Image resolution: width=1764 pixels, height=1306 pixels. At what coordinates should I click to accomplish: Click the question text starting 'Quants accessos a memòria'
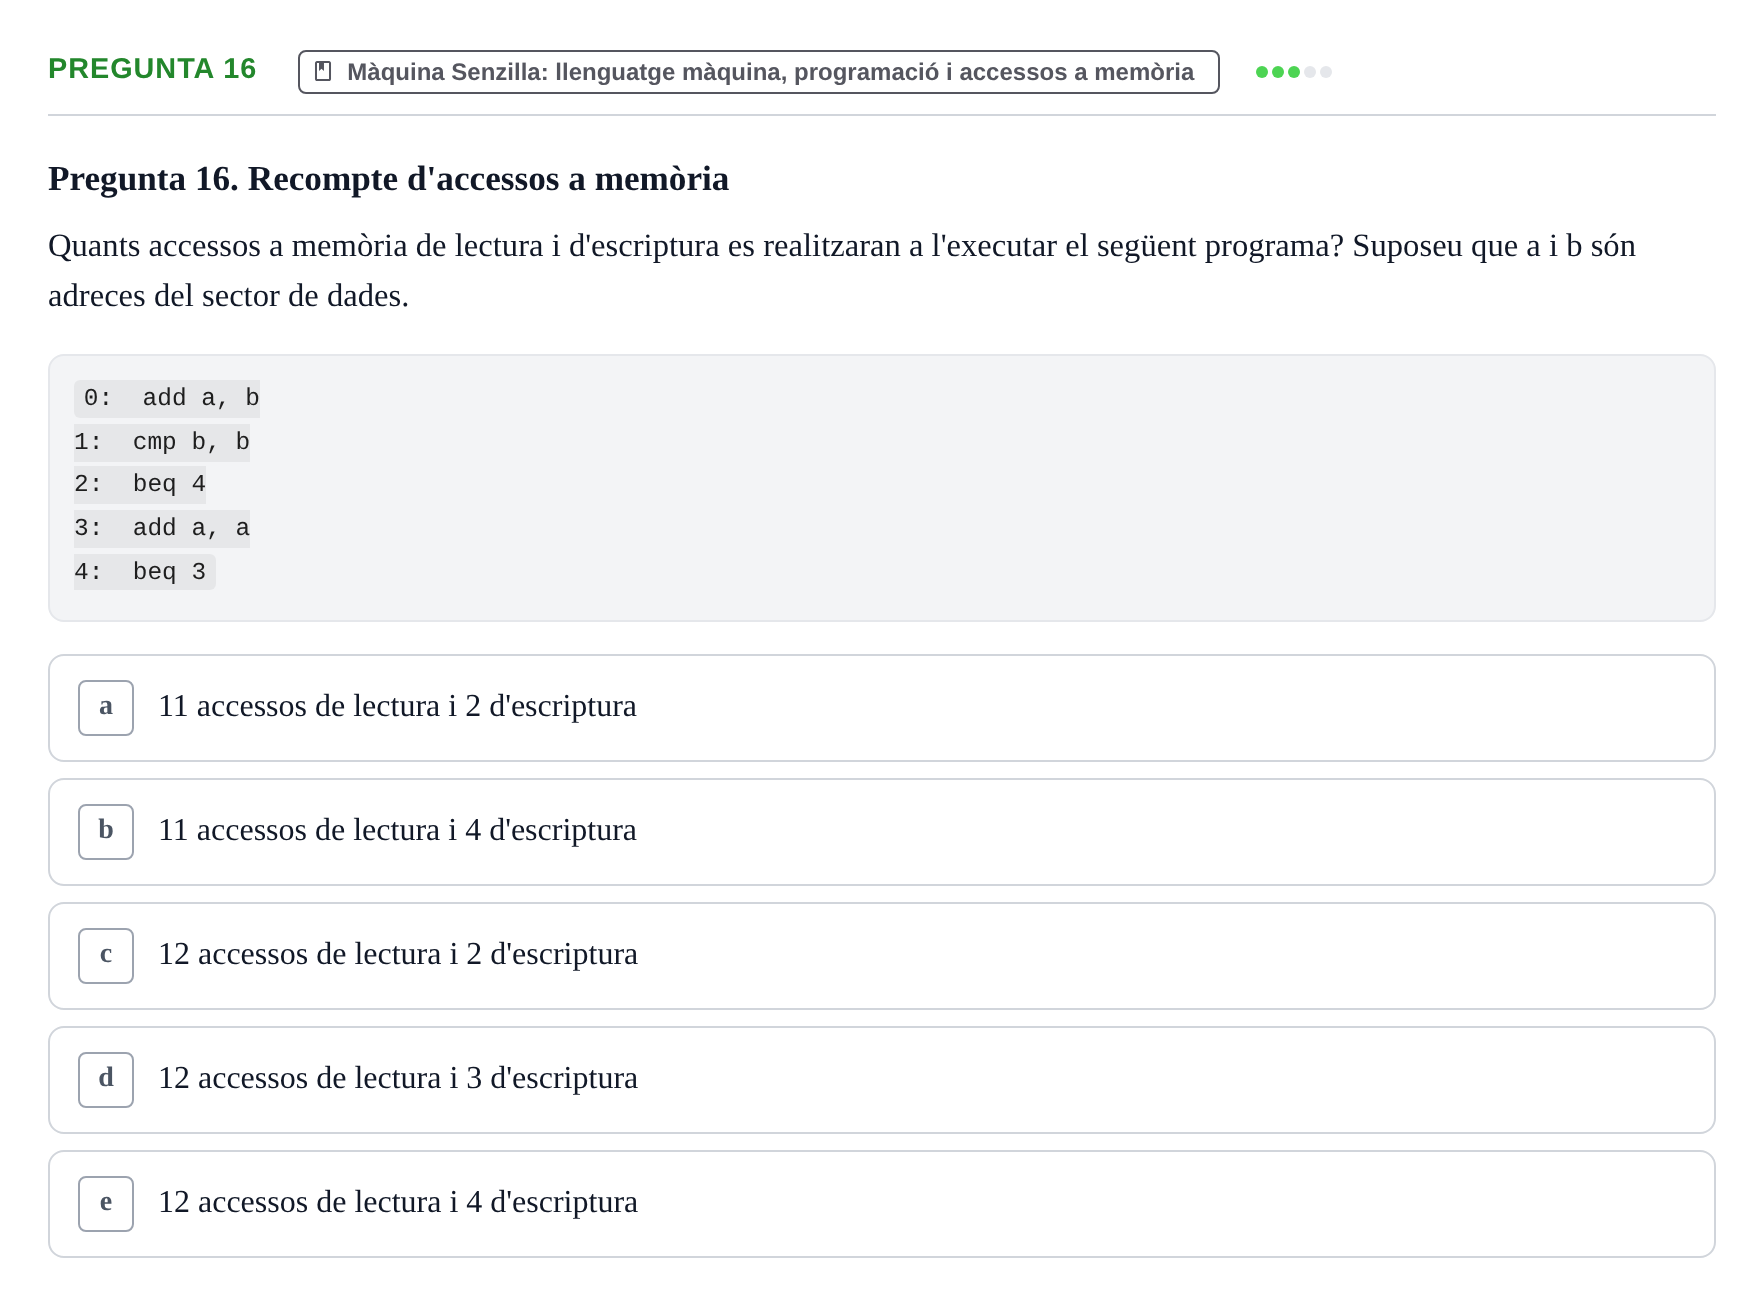pos(842,270)
